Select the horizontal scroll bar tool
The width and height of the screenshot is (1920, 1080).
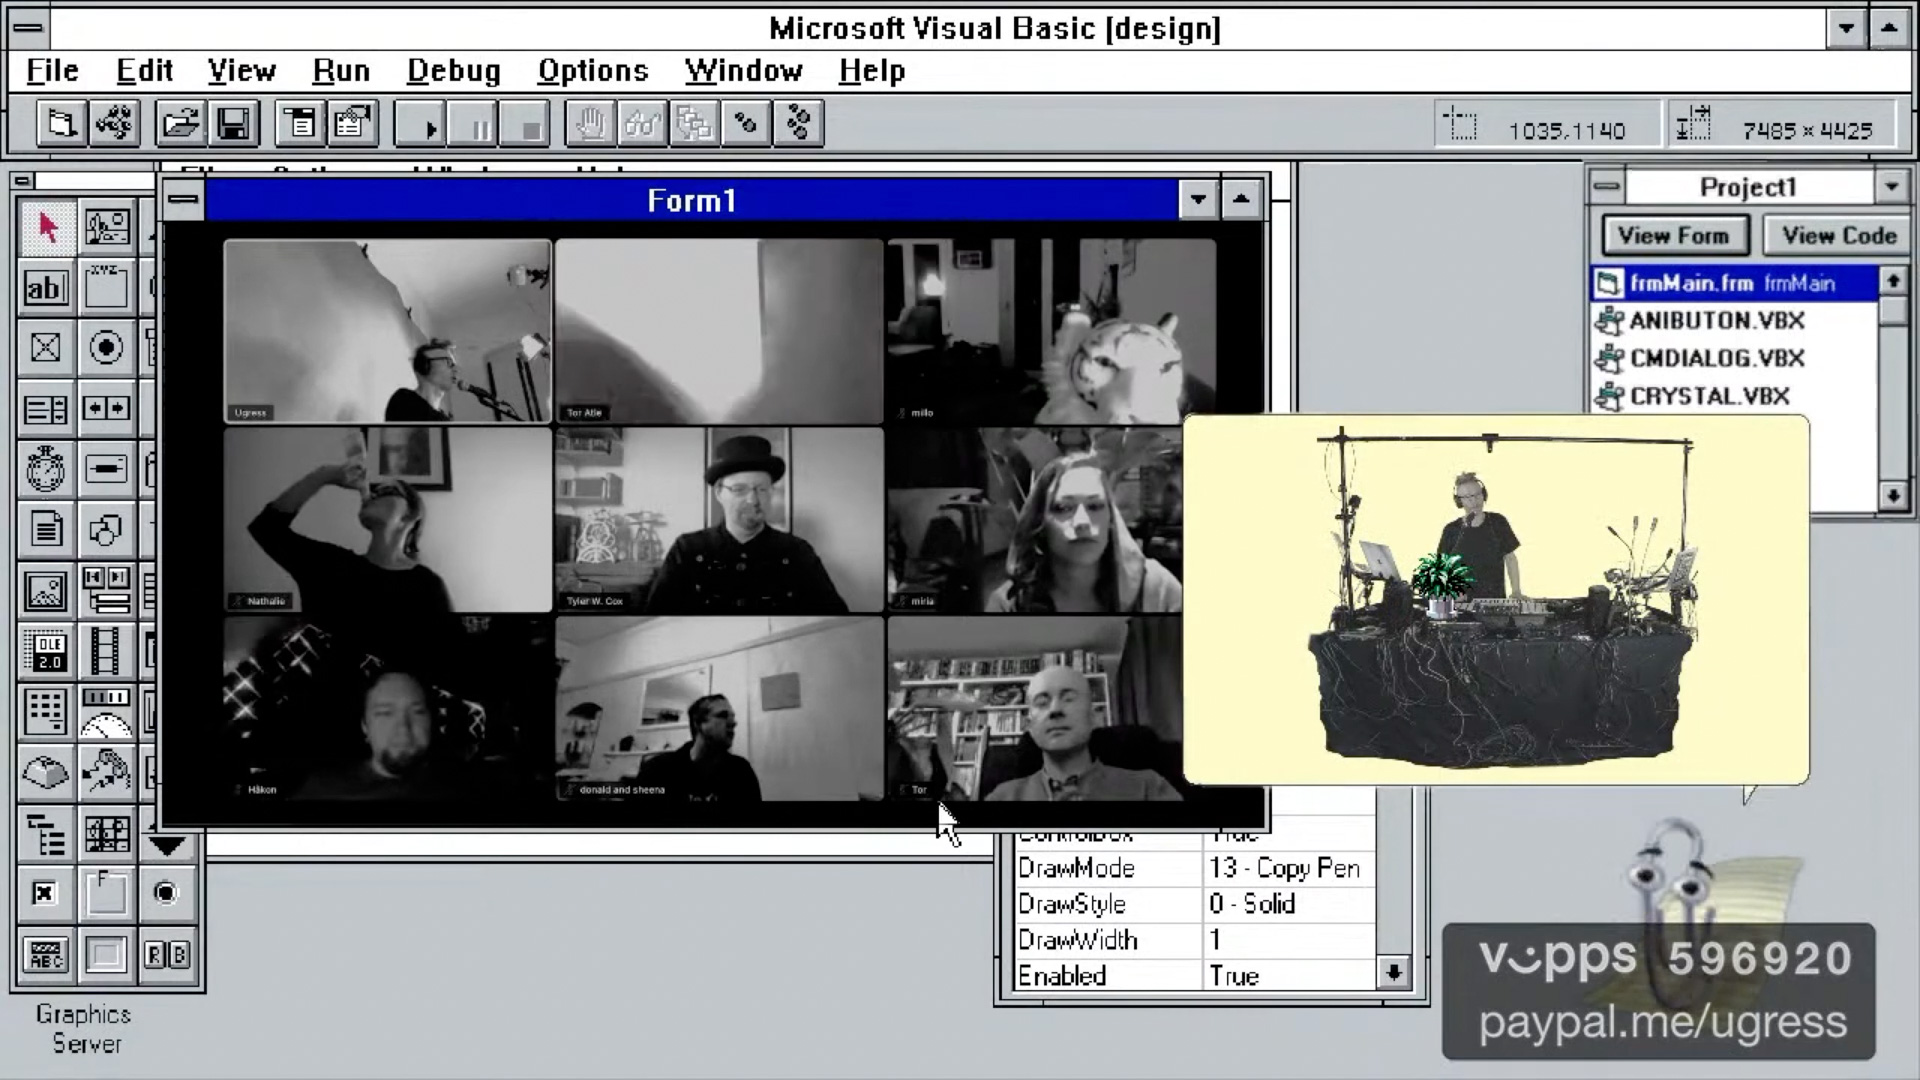106,409
